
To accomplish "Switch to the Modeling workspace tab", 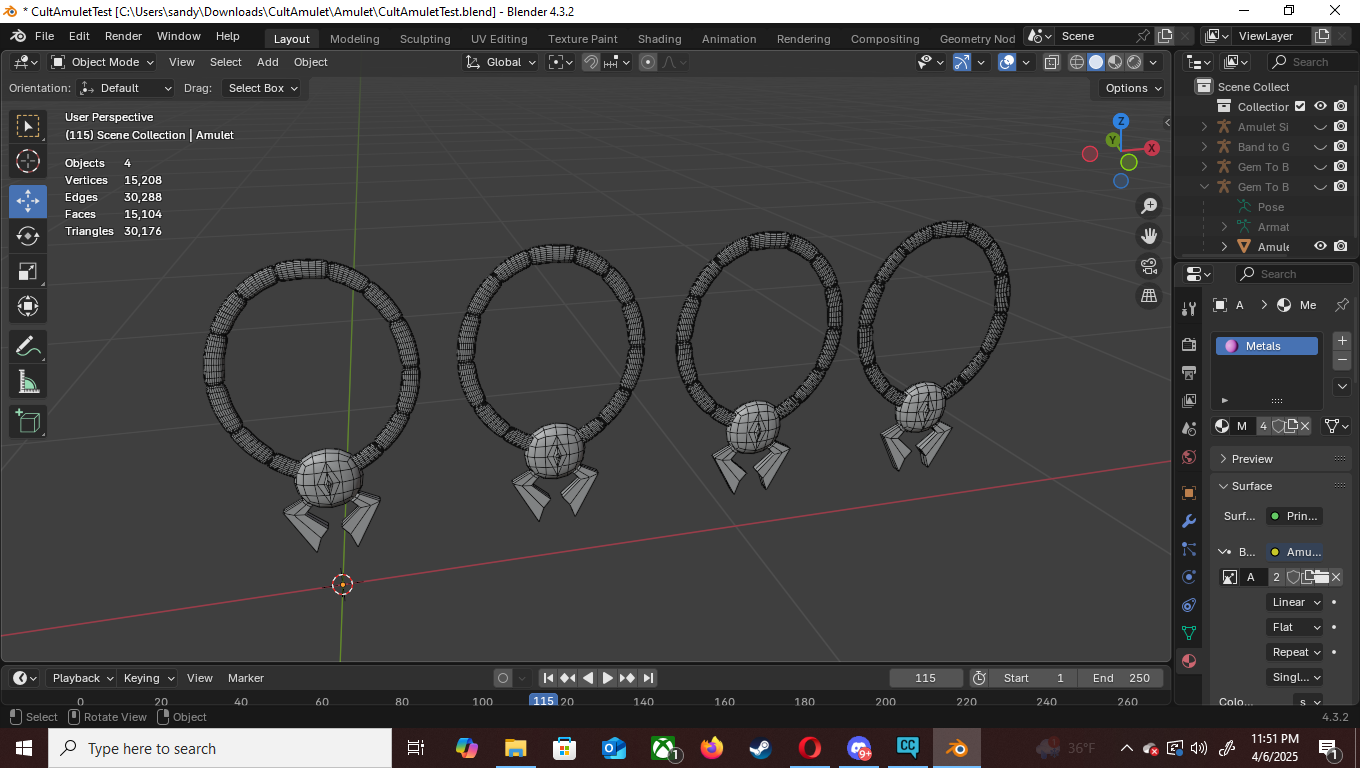I will pos(355,39).
